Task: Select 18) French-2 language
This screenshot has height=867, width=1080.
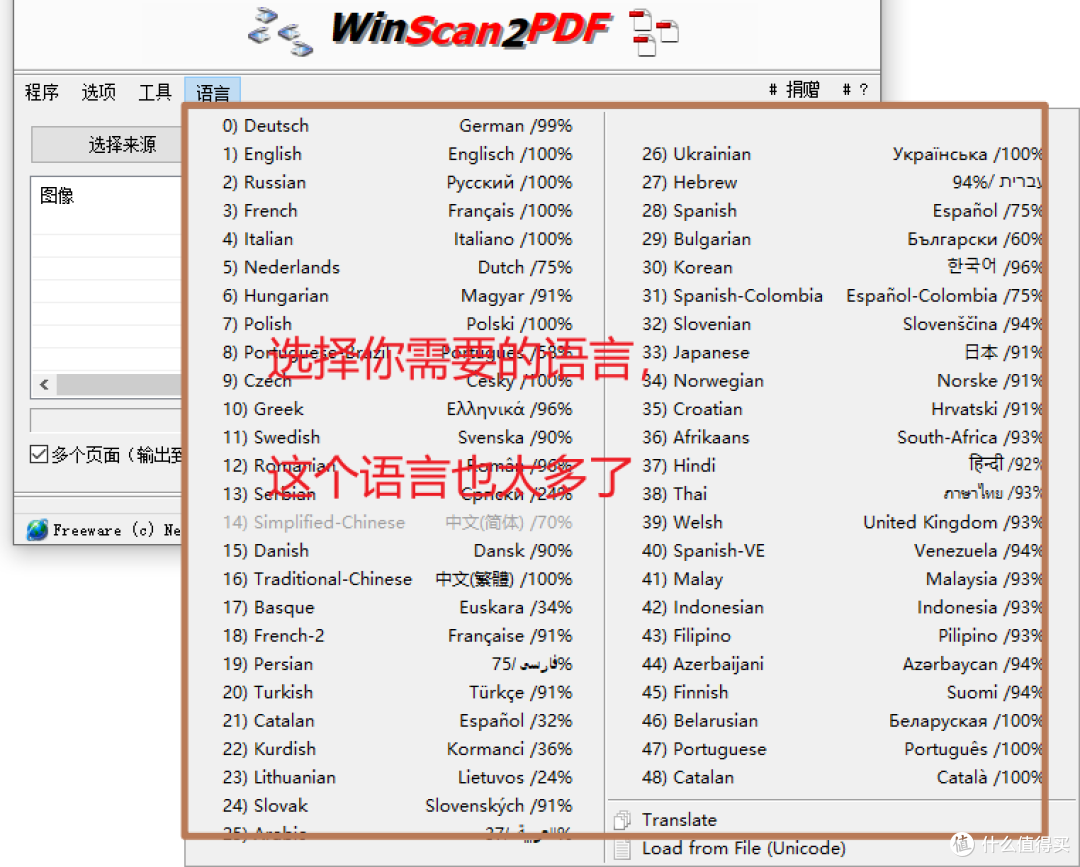Action: [x=397, y=635]
